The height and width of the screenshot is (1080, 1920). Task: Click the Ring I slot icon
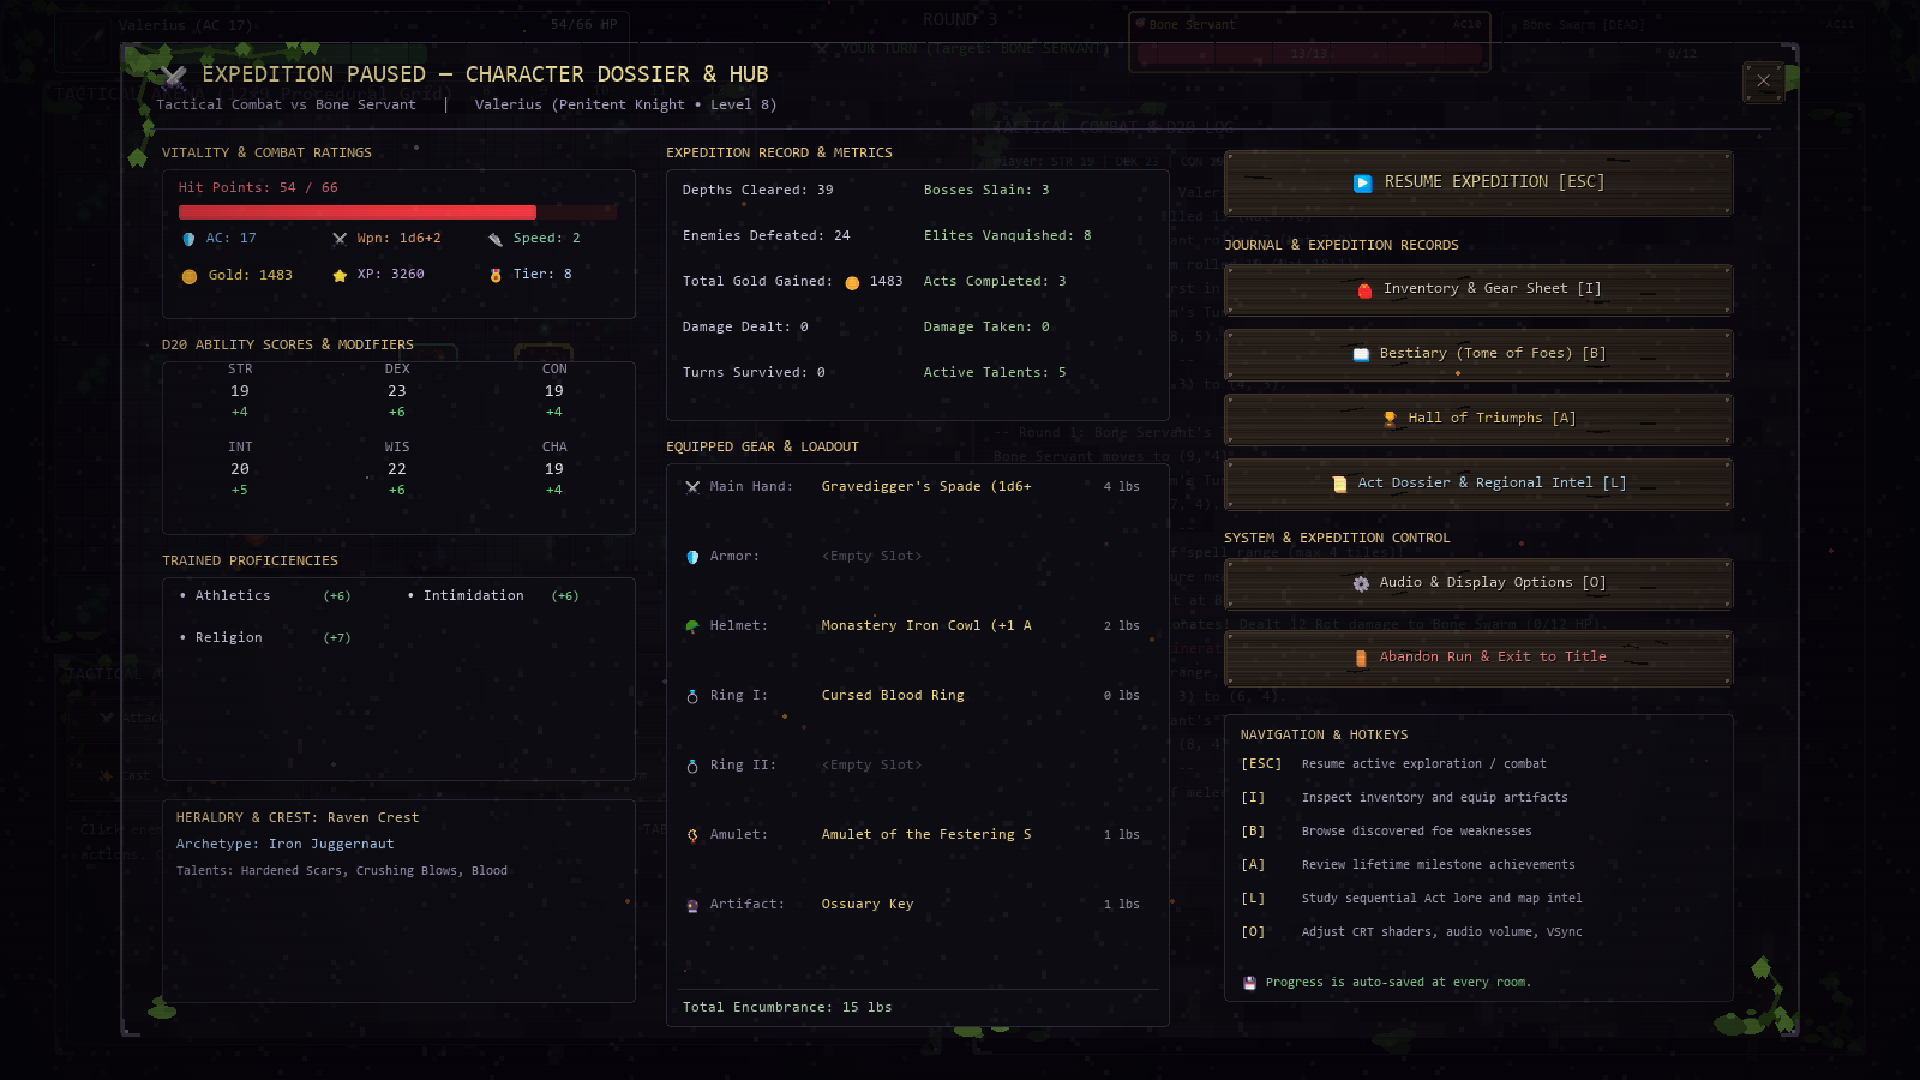point(692,696)
